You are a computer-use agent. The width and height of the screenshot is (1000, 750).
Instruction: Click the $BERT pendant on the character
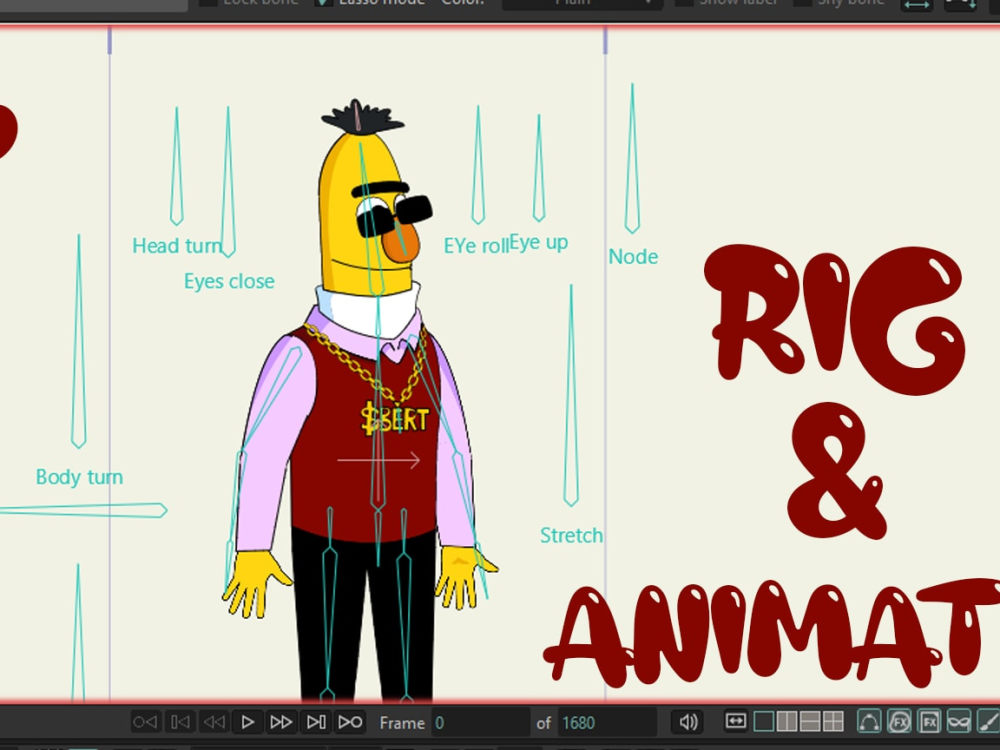[395, 418]
